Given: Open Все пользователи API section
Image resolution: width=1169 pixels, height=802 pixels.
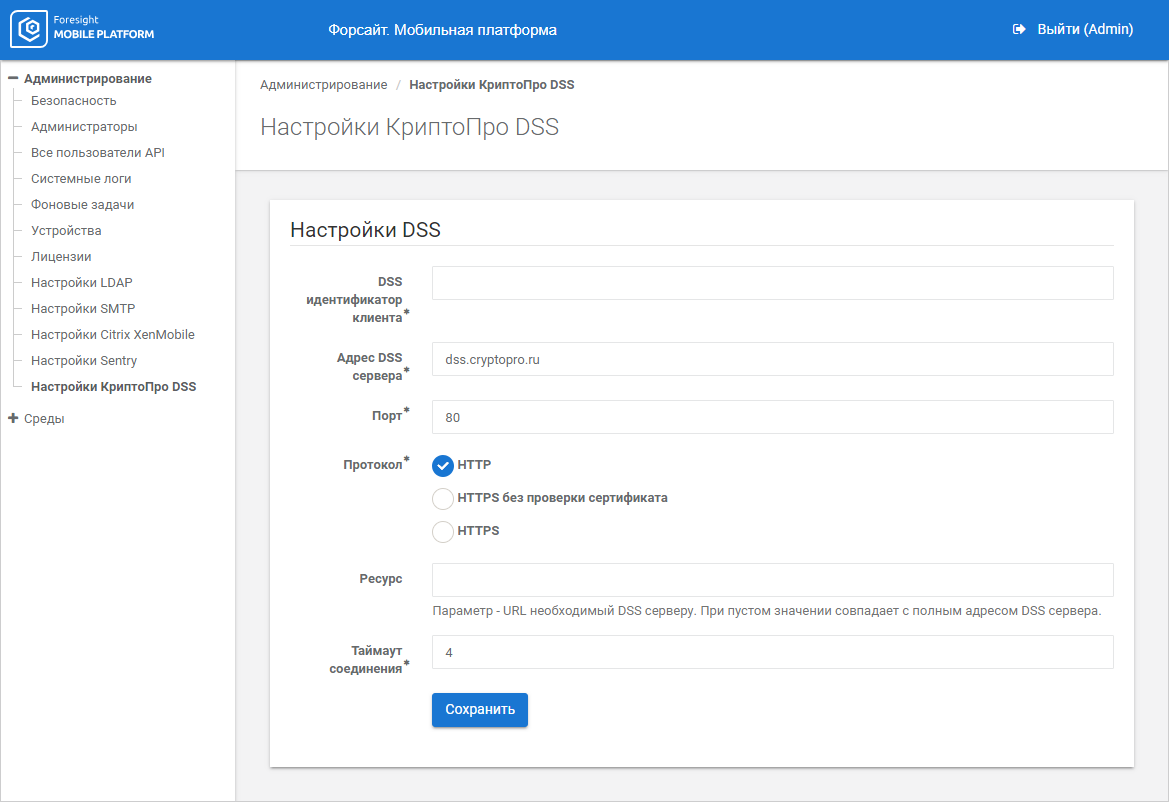Looking at the screenshot, I should 97,153.
